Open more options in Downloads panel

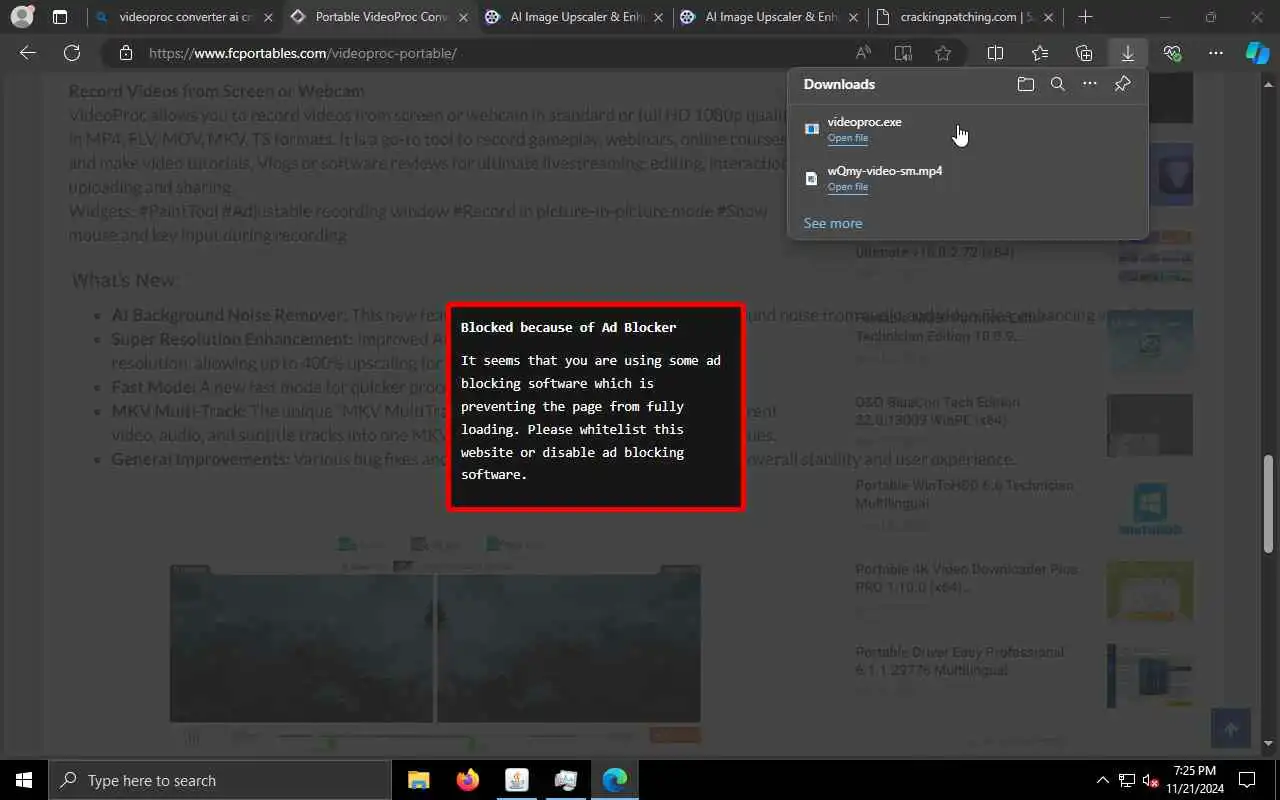tap(1090, 84)
